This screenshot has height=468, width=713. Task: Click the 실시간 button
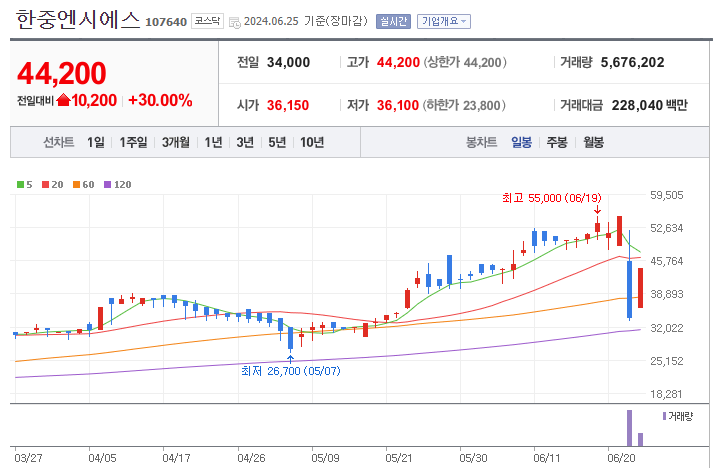(393, 21)
